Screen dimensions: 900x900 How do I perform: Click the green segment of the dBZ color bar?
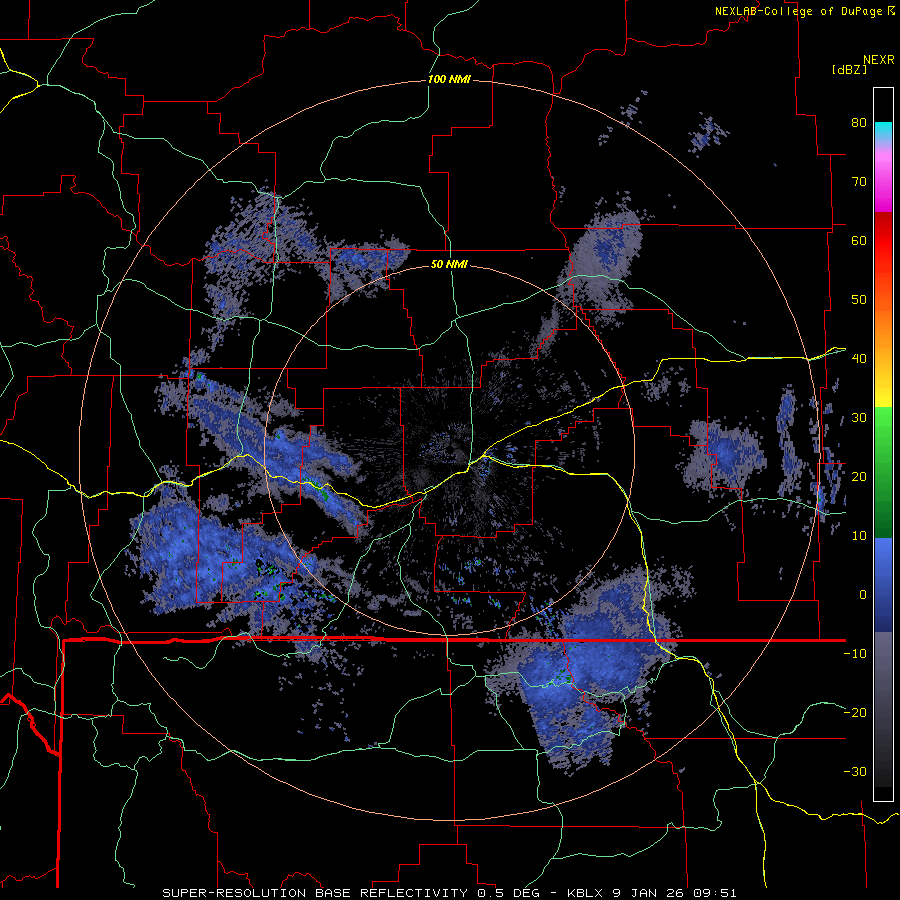883,472
